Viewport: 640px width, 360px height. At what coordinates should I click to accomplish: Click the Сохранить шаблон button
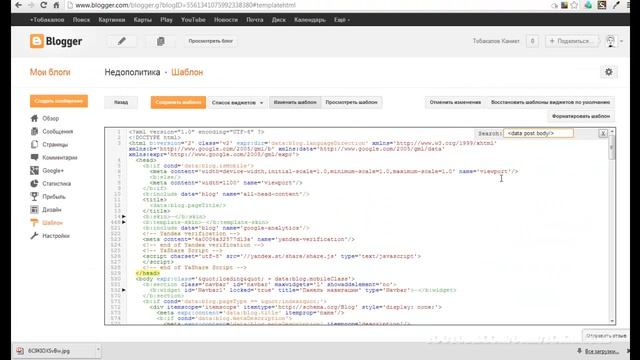[x=178, y=102]
